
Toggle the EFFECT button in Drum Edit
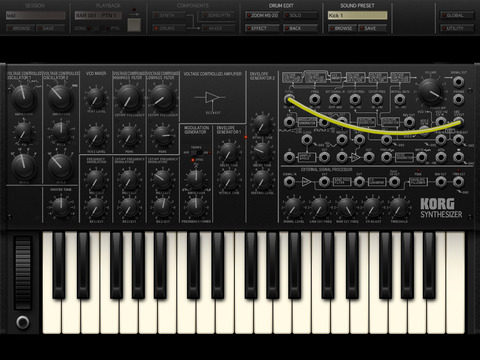click(262, 28)
